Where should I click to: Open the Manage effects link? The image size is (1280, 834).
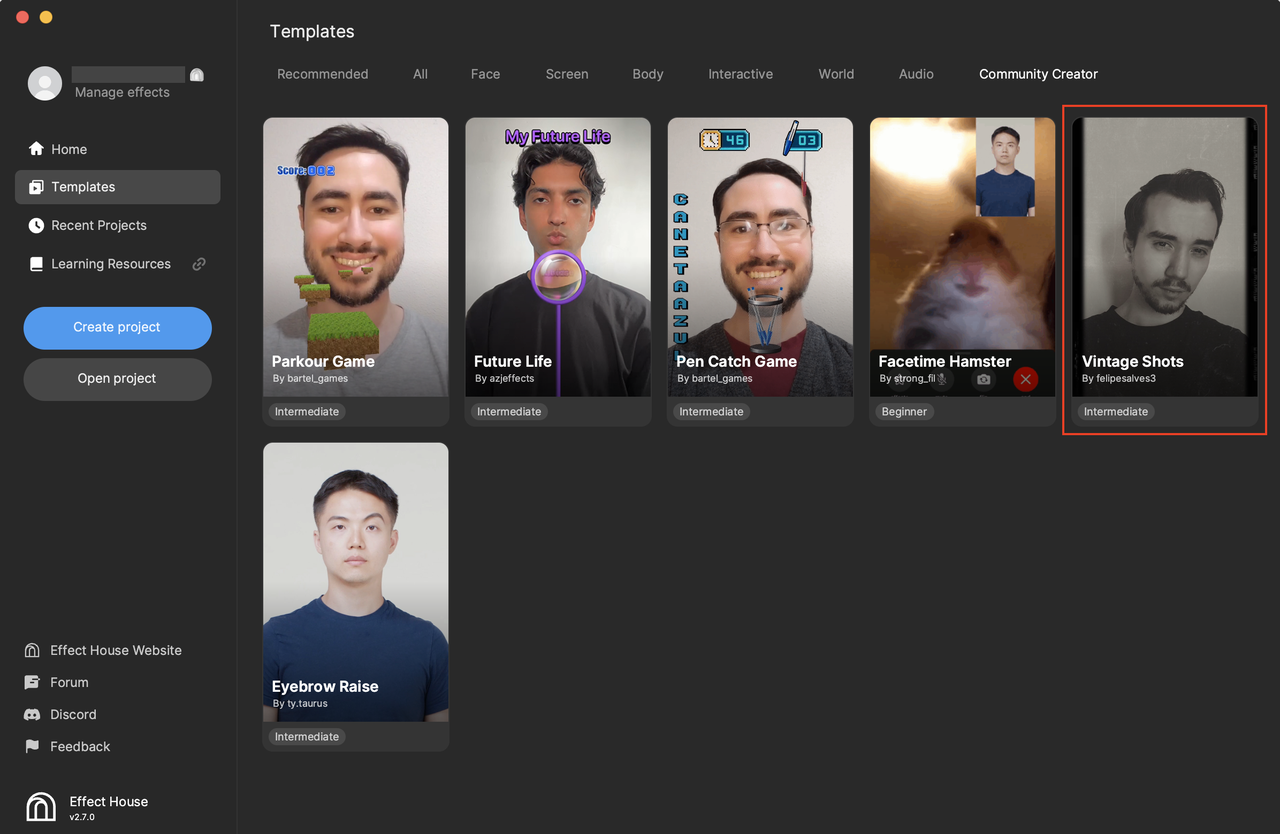click(122, 92)
